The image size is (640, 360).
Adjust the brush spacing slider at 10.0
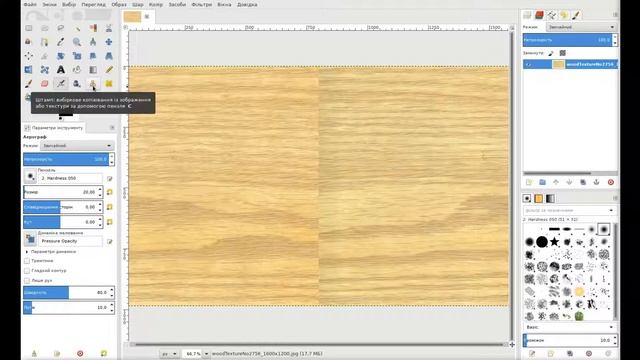coord(569,340)
